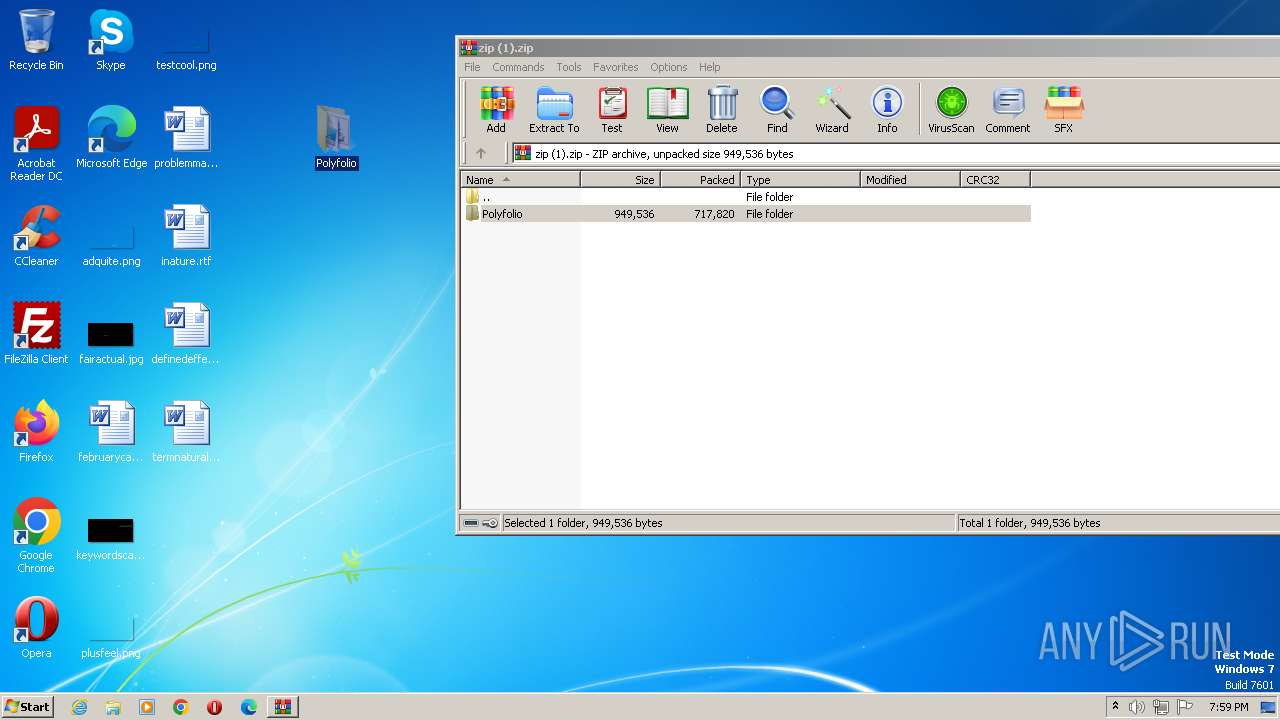Select the februaryca... Word document

pos(111,432)
